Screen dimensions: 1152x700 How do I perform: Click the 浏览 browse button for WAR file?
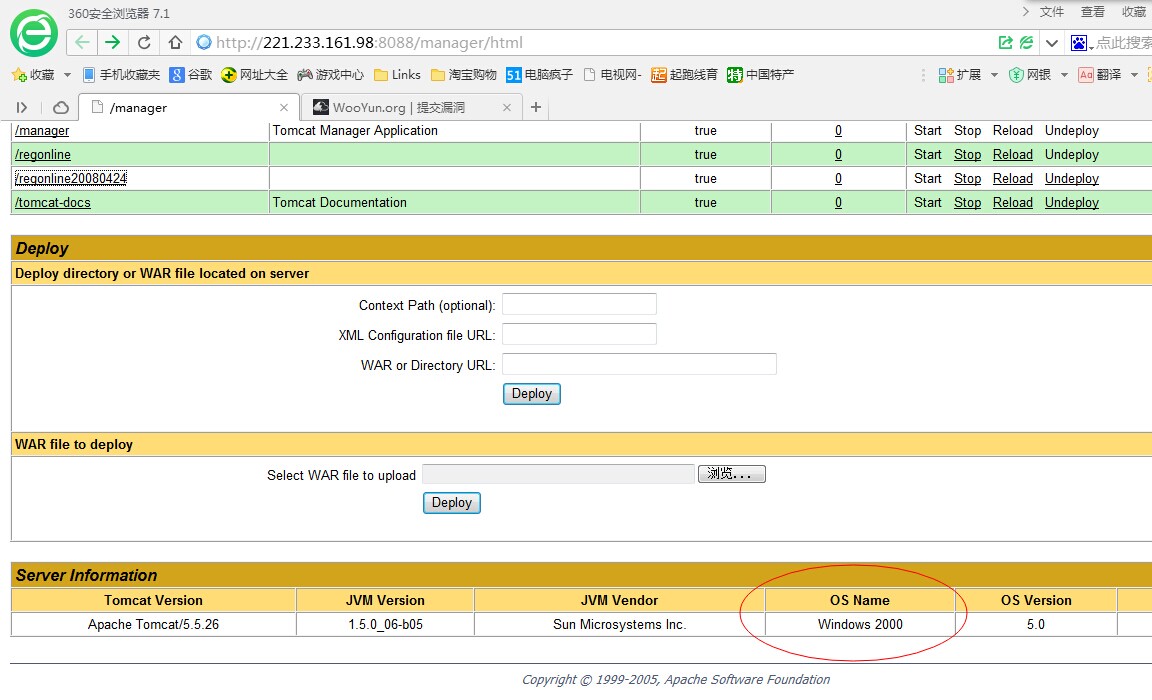point(732,475)
